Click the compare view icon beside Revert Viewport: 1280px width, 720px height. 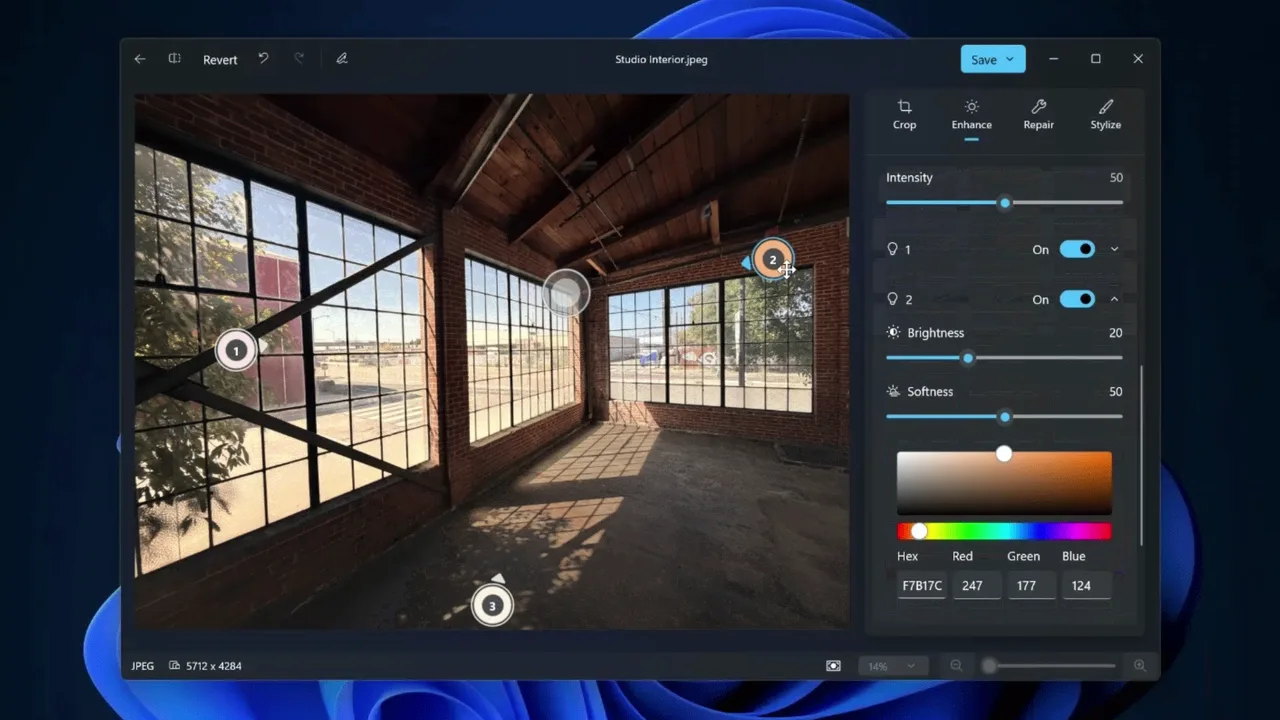tap(174, 59)
